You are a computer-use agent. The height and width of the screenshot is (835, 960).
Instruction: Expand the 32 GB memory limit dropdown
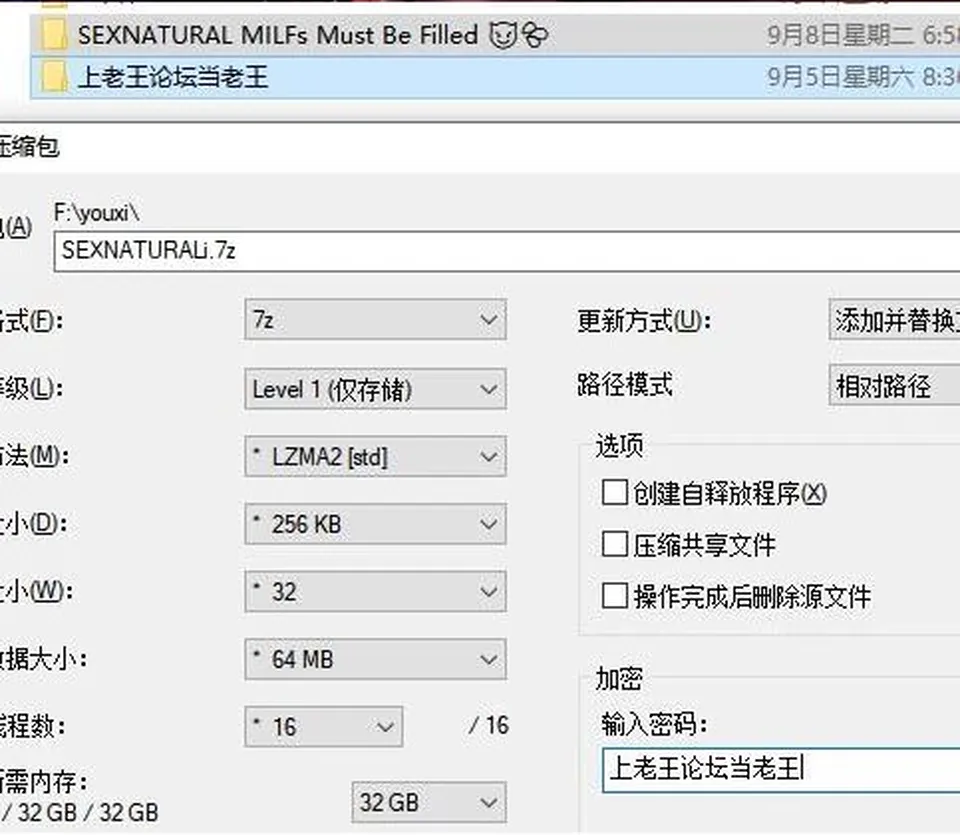(429, 802)
